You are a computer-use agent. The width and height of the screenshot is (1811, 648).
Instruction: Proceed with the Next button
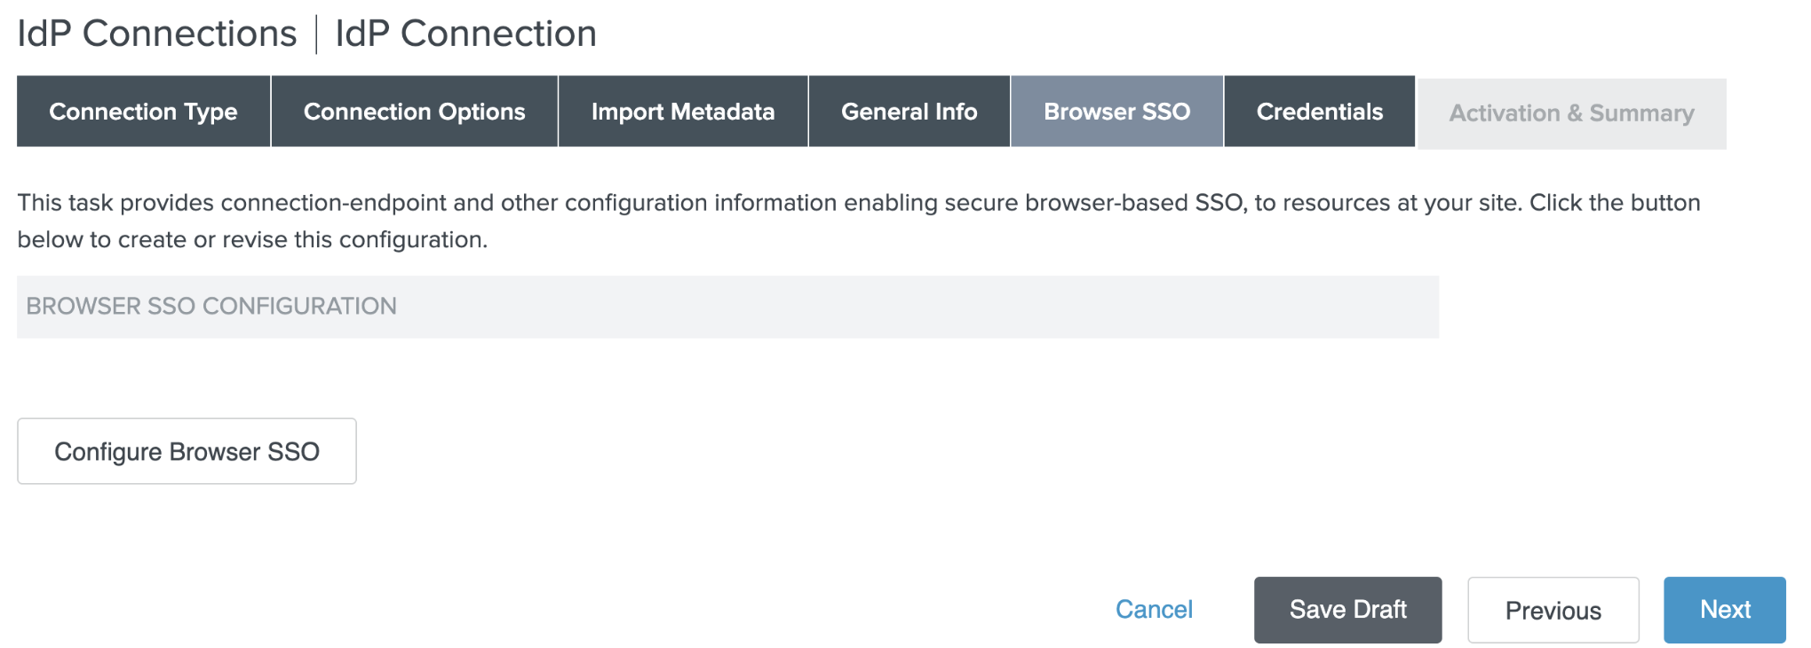(1724, 610)
